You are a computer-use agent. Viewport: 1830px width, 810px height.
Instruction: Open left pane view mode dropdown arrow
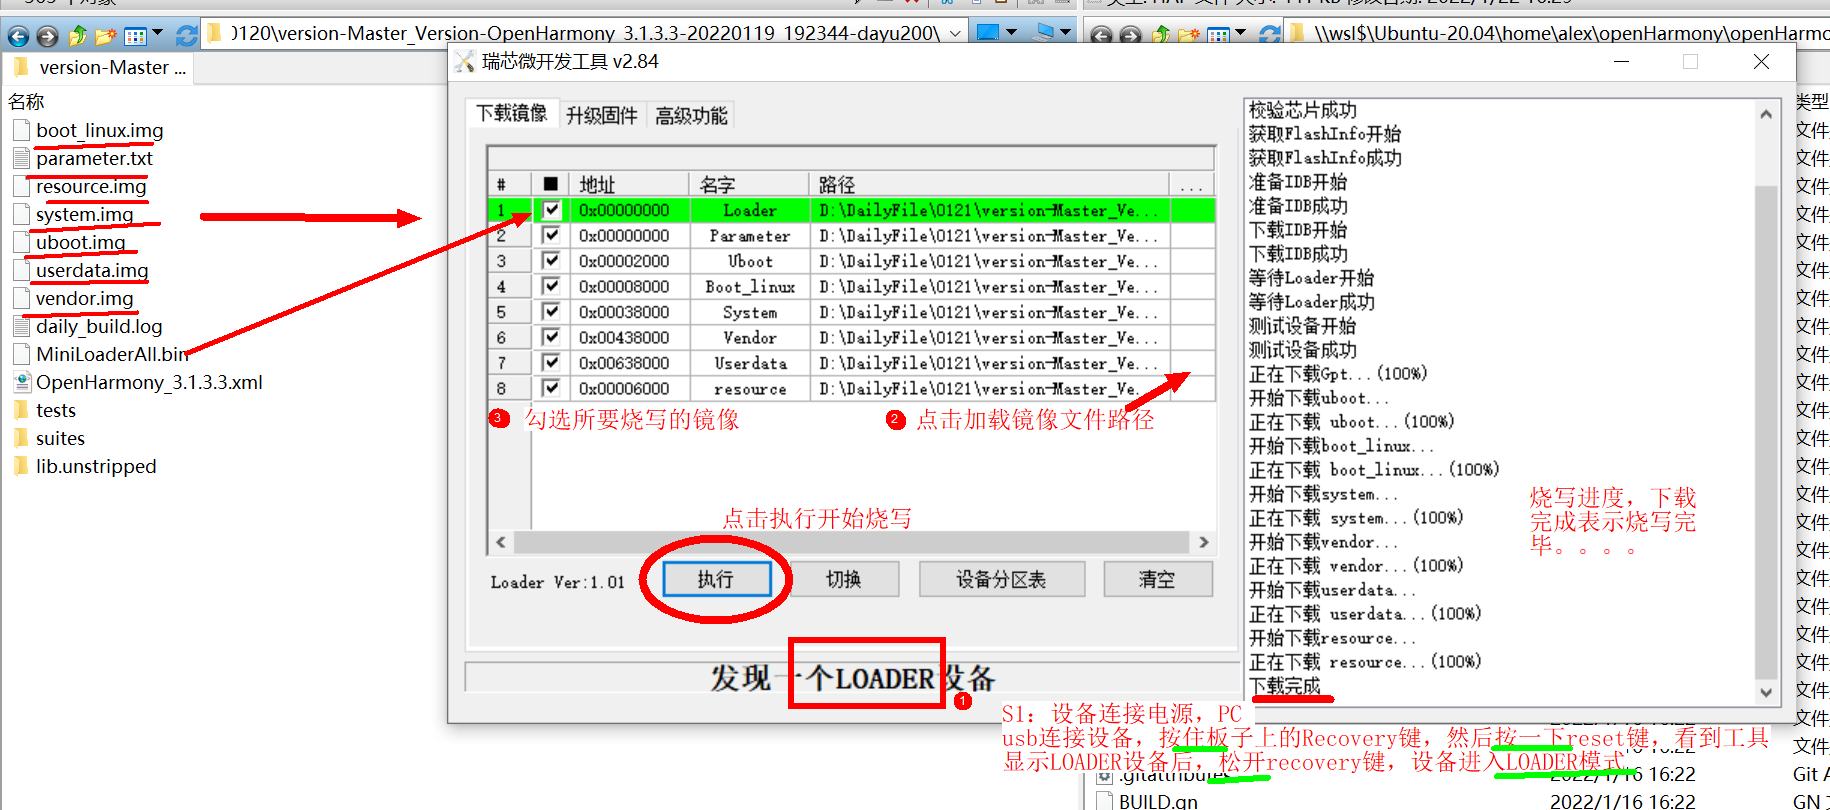(x=158, y=35)
